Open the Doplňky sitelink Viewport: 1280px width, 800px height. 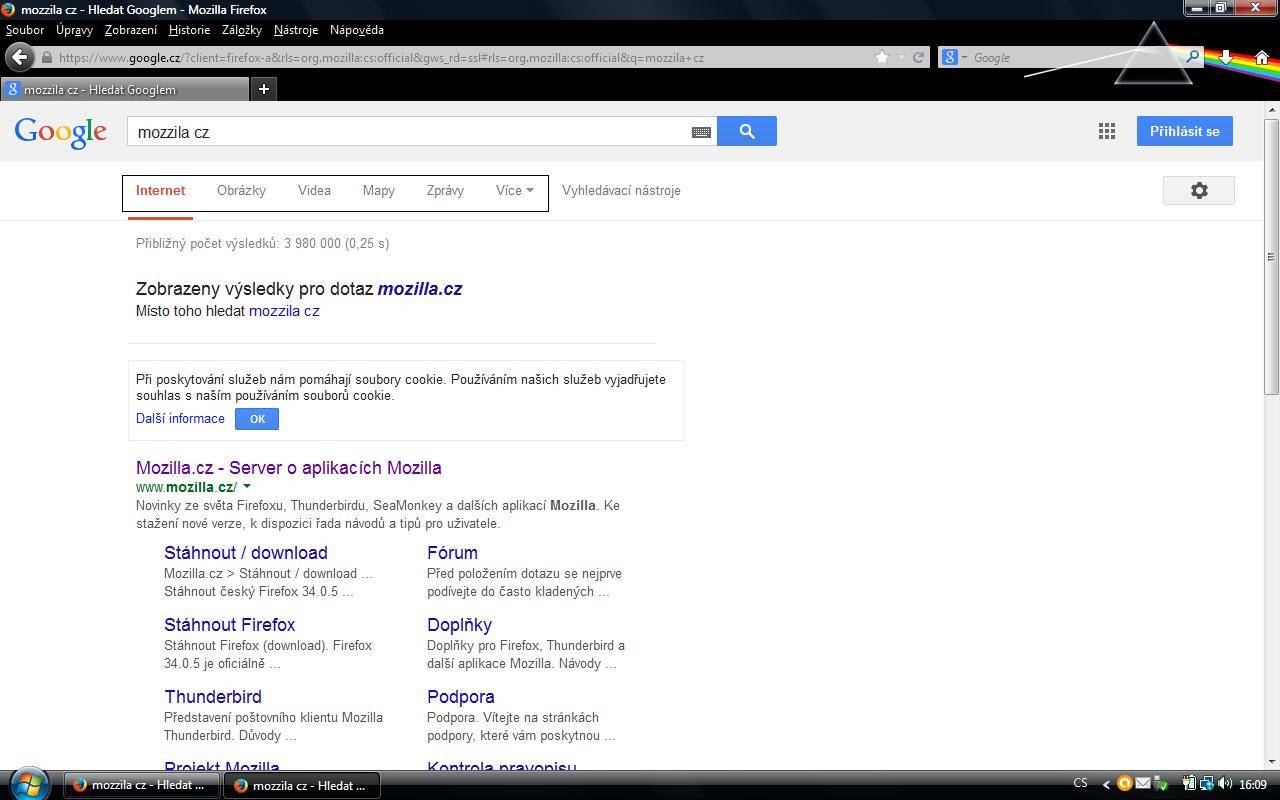460,625
